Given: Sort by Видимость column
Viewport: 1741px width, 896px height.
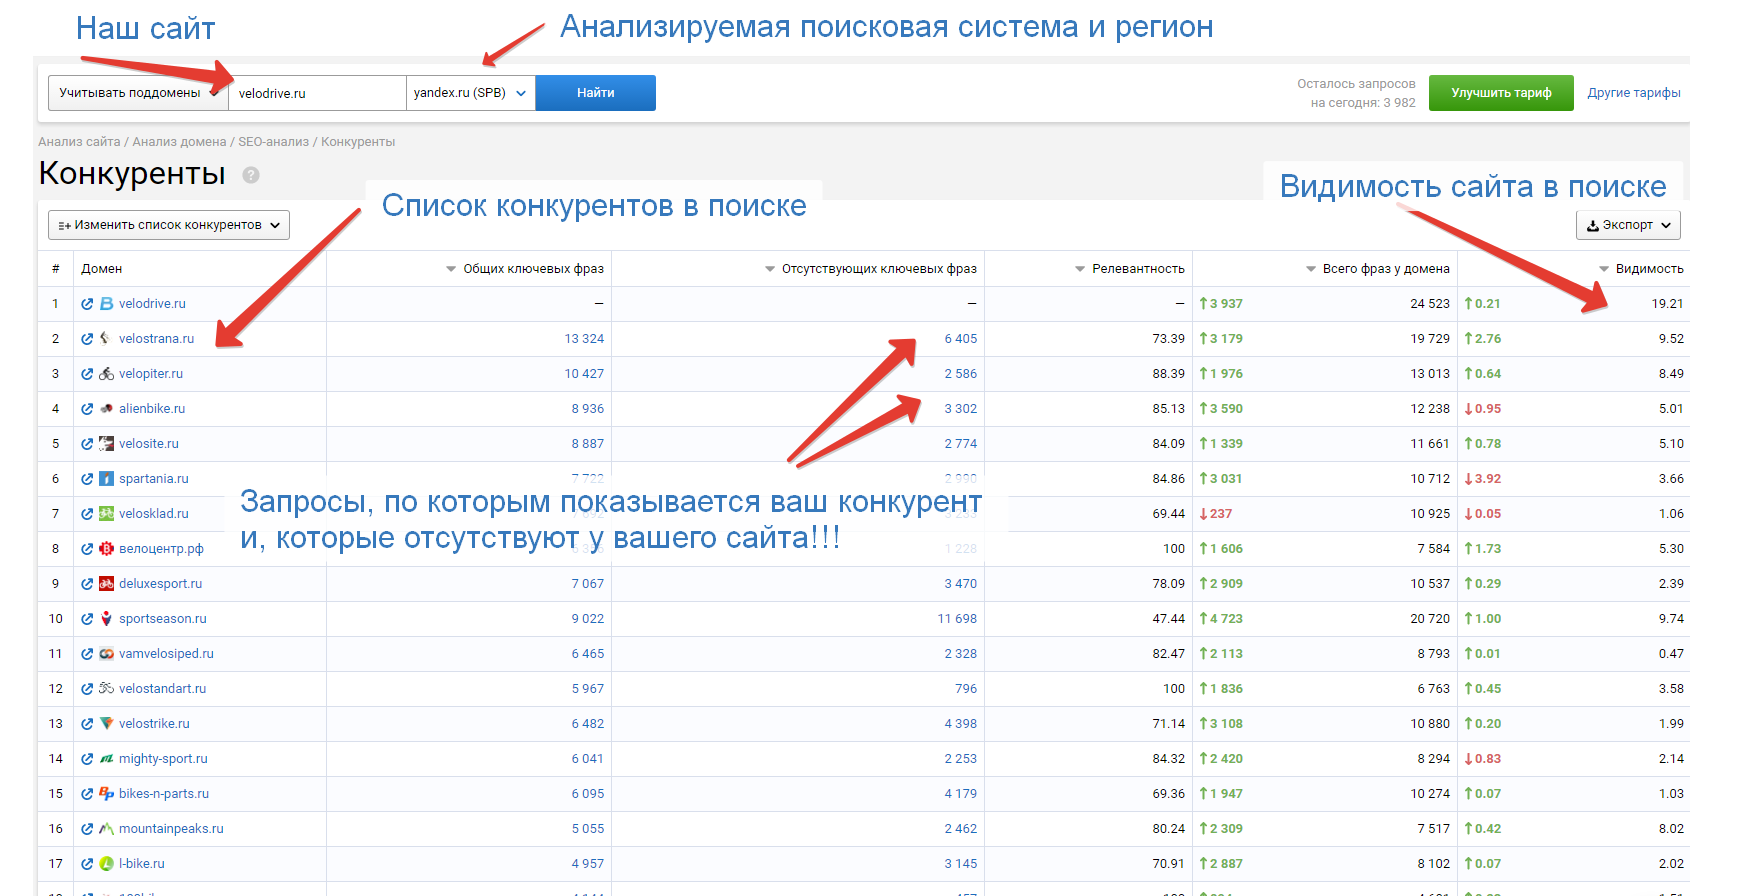Looking at the screenshot, I should [x=1641, y=269].
